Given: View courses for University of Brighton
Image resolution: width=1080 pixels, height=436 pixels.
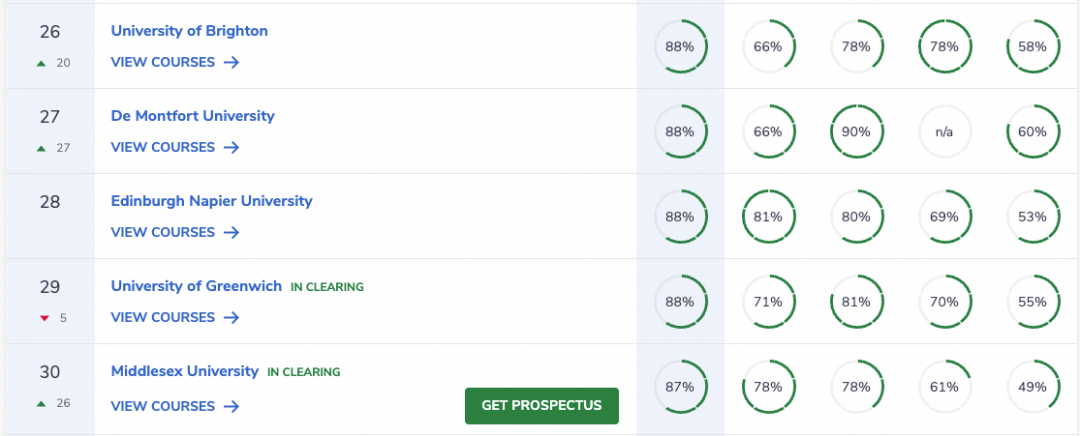Looking at the screenshot, I should coord(175,62).
